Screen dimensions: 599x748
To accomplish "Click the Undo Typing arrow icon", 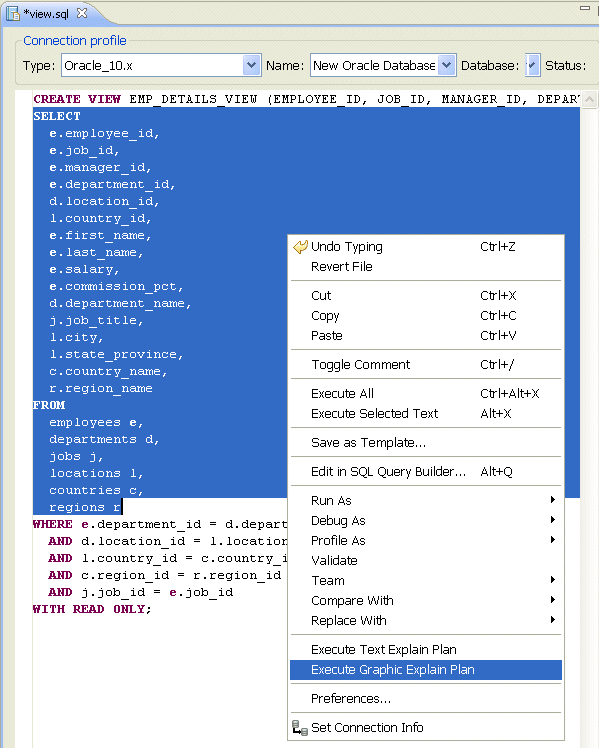I will click(x=300, y=247).
